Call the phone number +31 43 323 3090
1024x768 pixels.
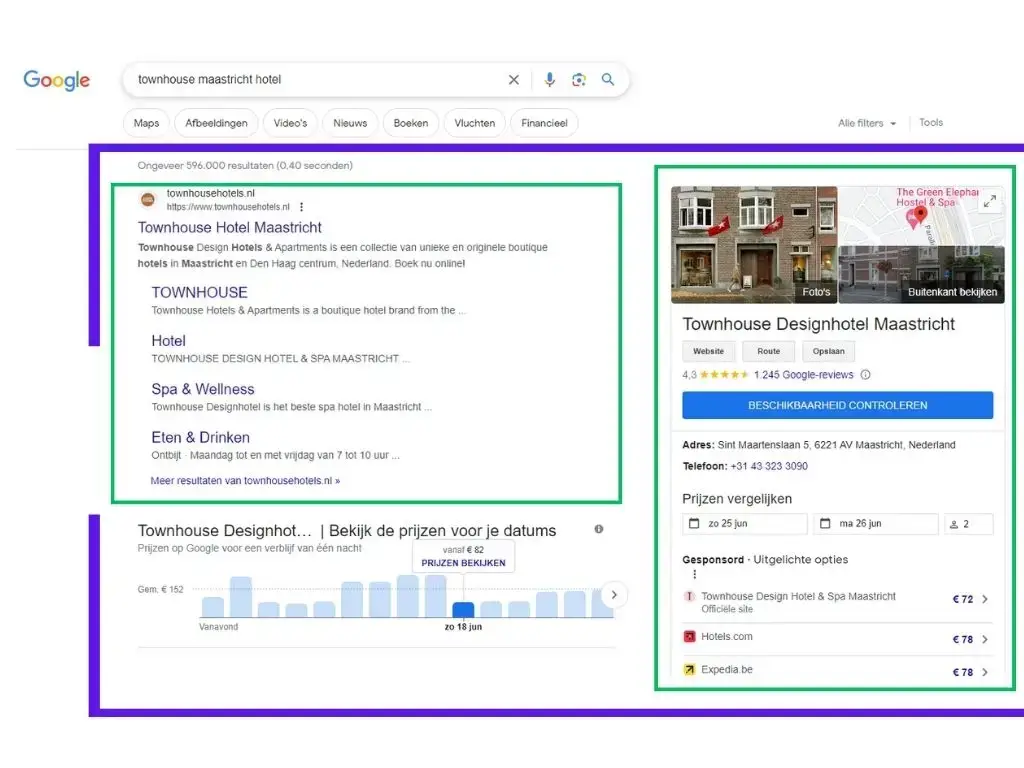pos(769,466)
